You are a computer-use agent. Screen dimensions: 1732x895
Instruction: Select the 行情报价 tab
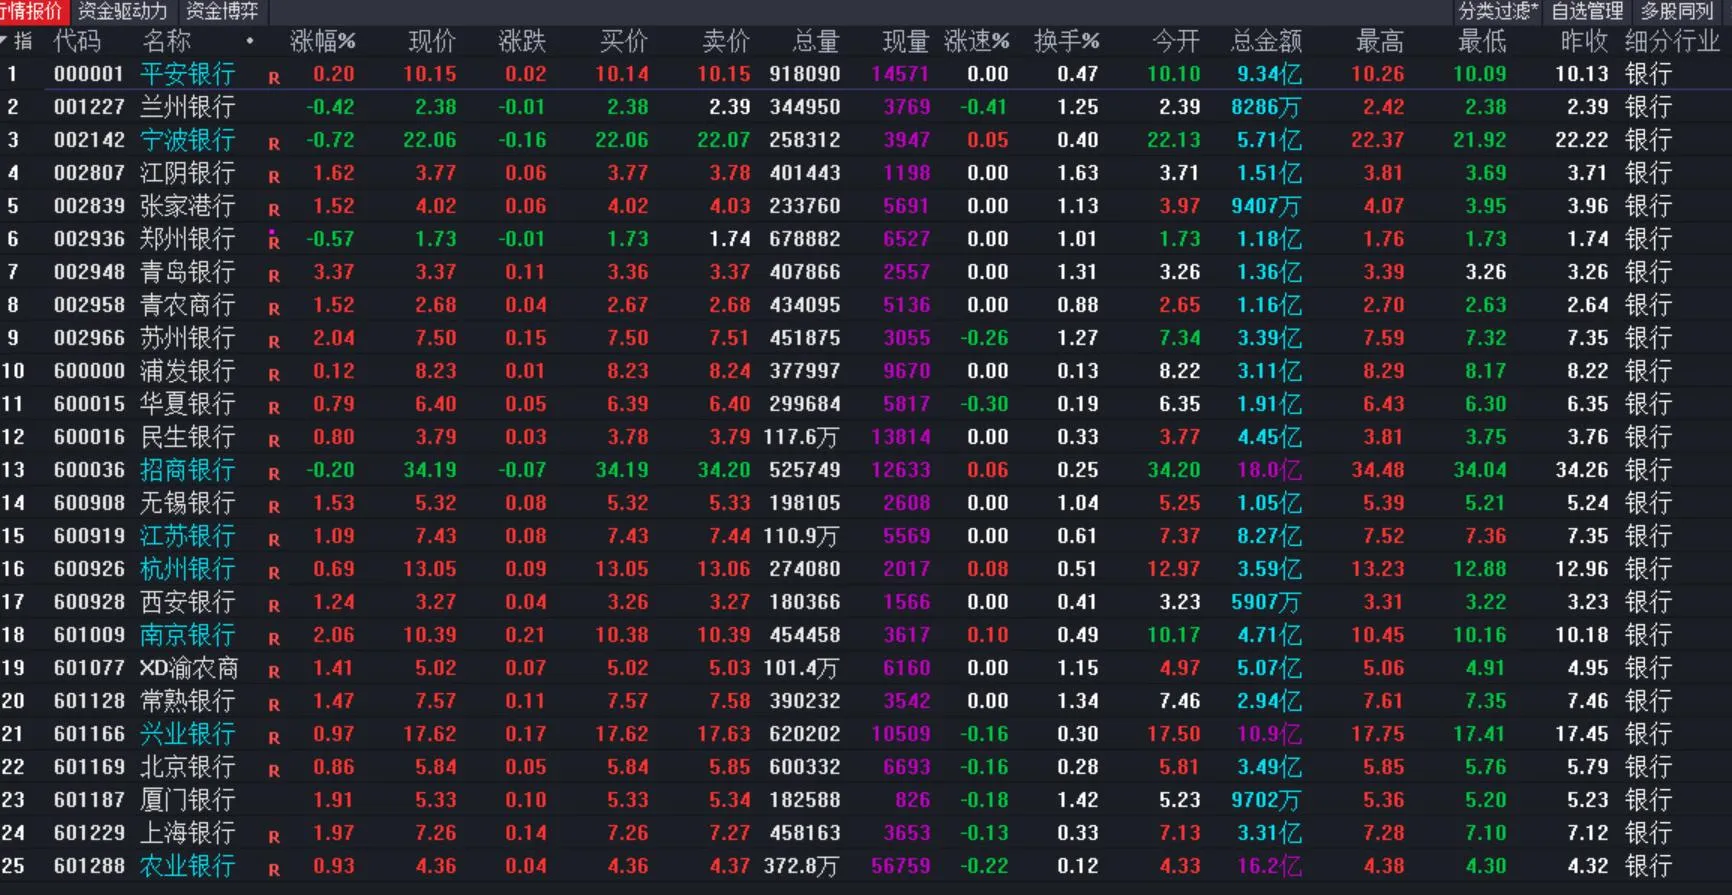tap(32, 11)
